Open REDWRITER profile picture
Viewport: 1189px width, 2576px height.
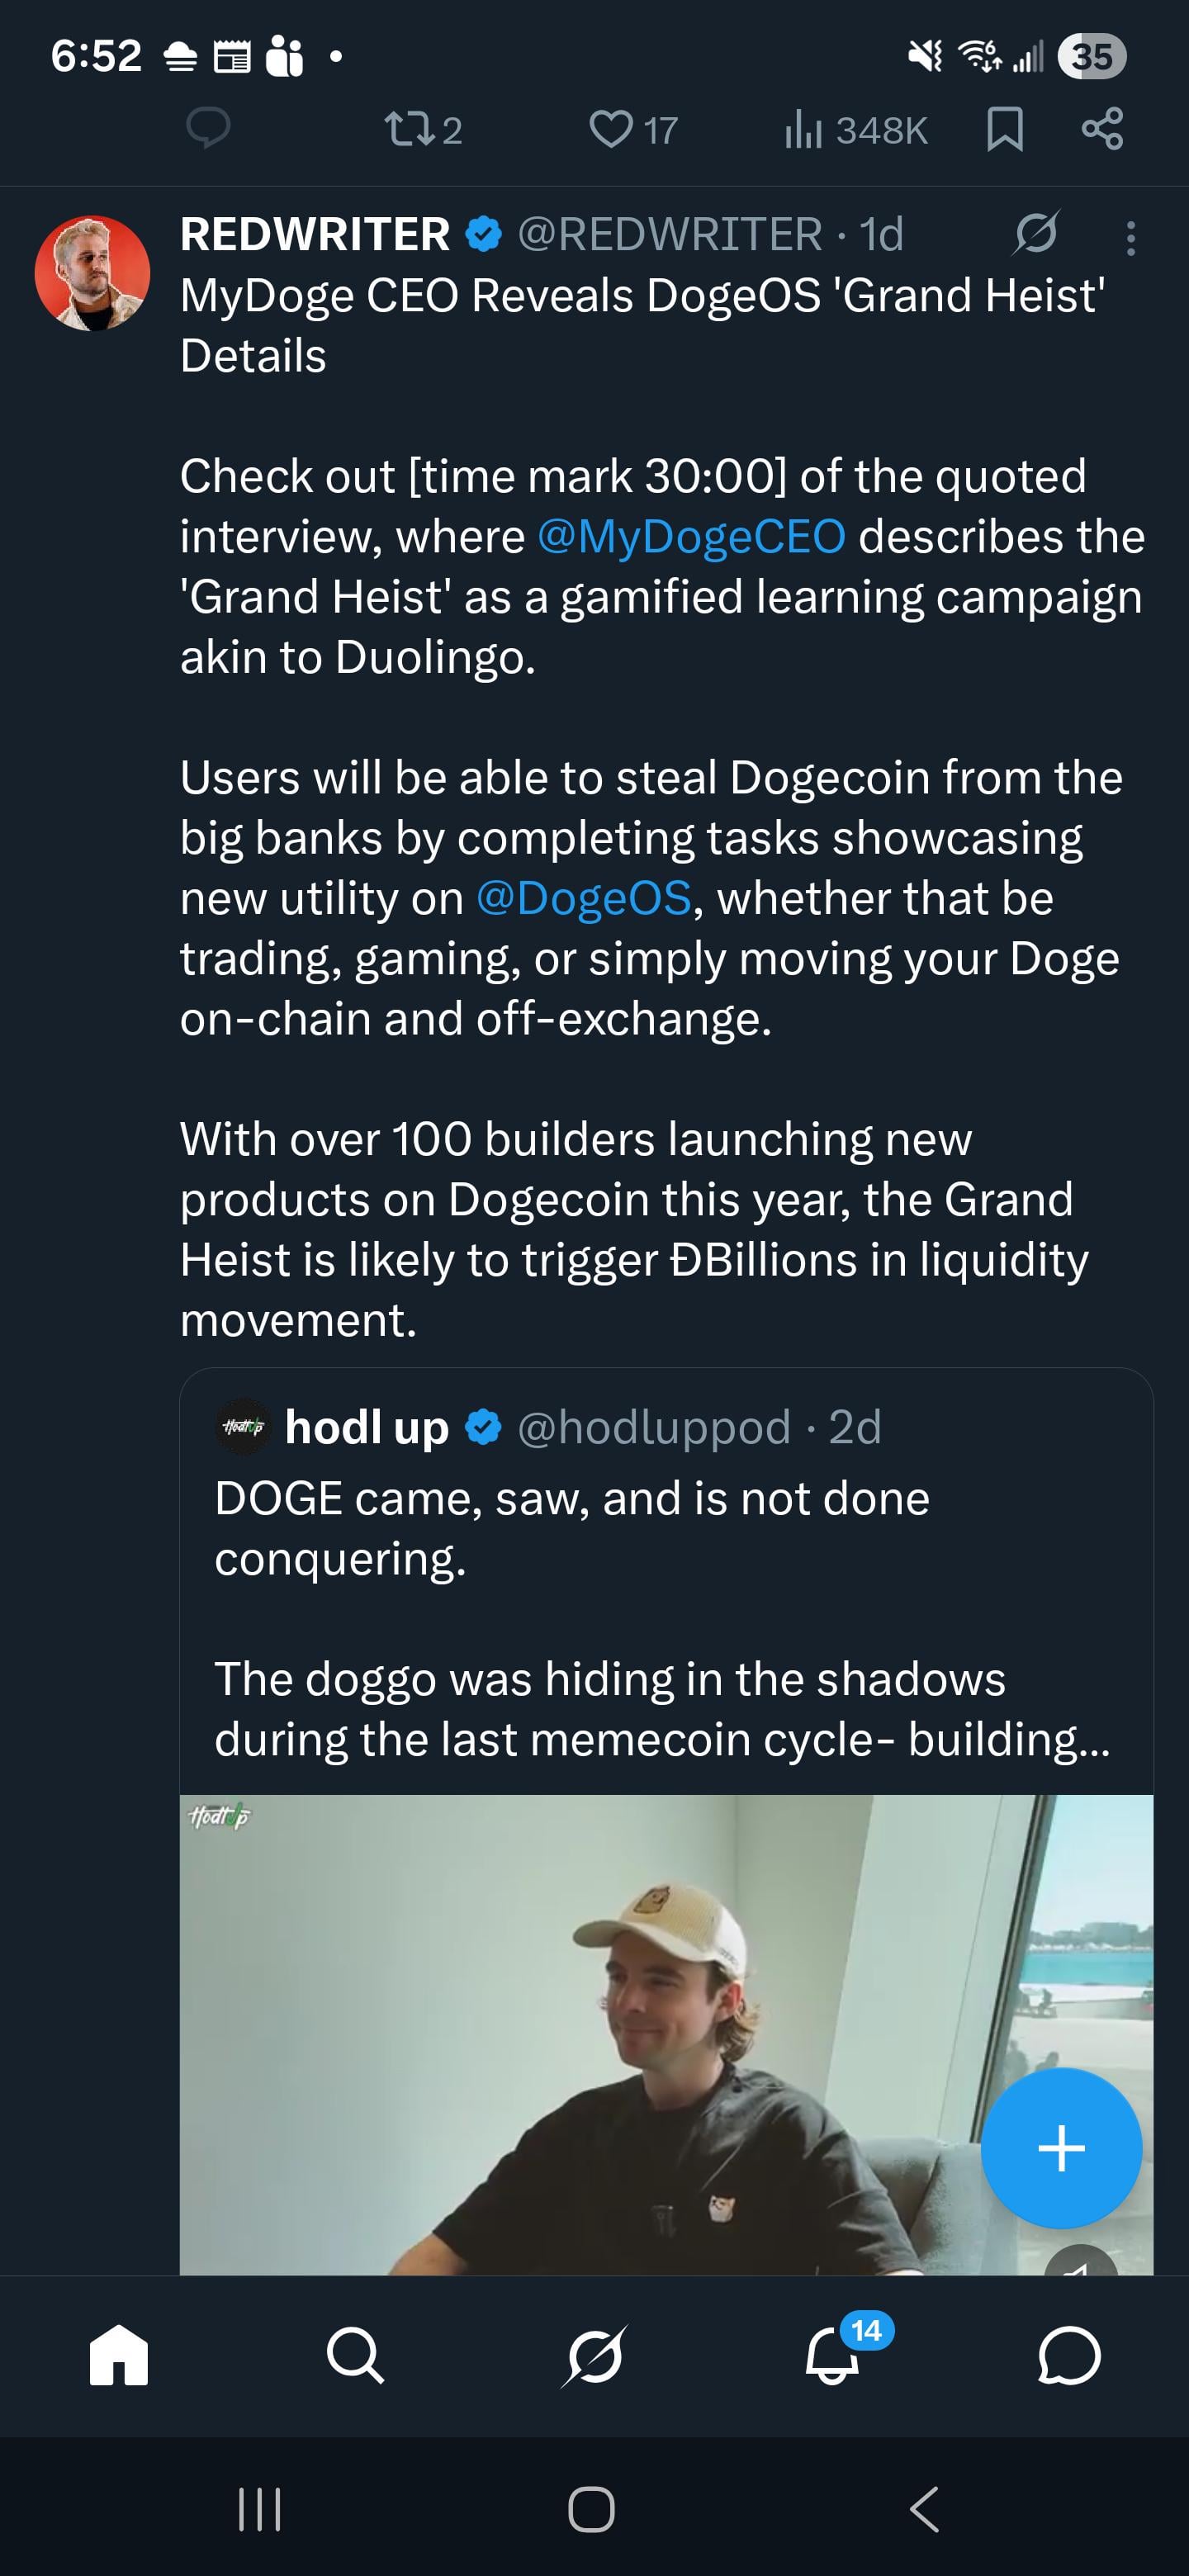click(92, 272)
